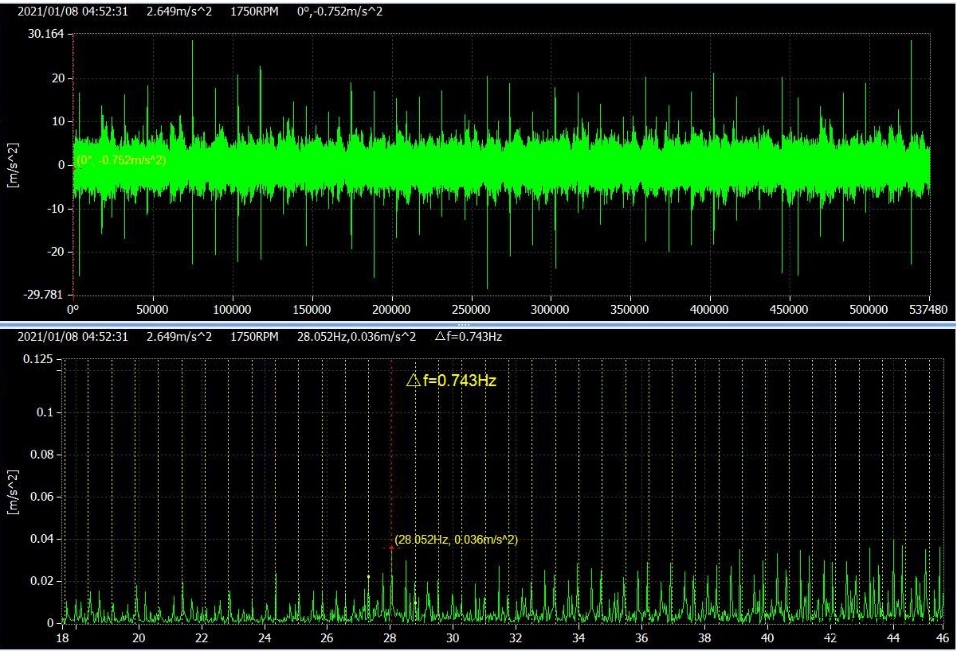
Task: Click the 30.164 maximum value on waveform axis
Action: point(46,34)
